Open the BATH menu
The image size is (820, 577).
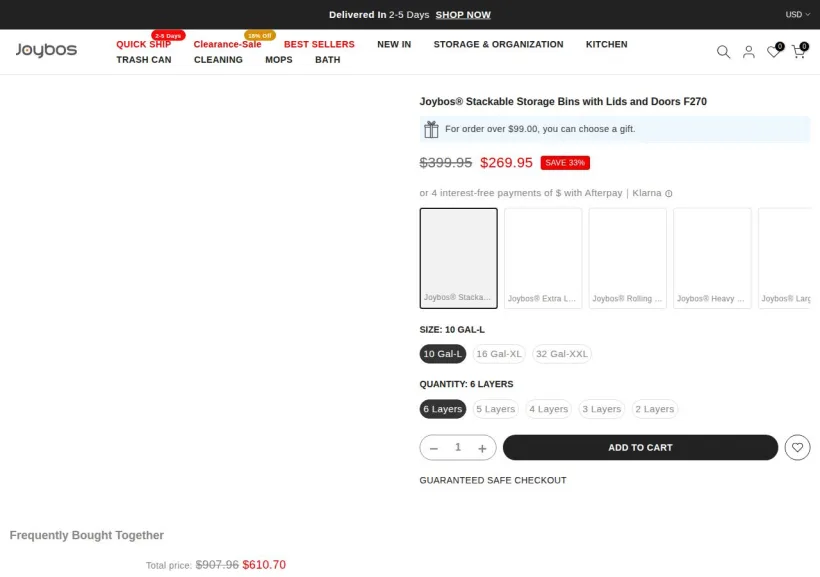pos(327,60)
